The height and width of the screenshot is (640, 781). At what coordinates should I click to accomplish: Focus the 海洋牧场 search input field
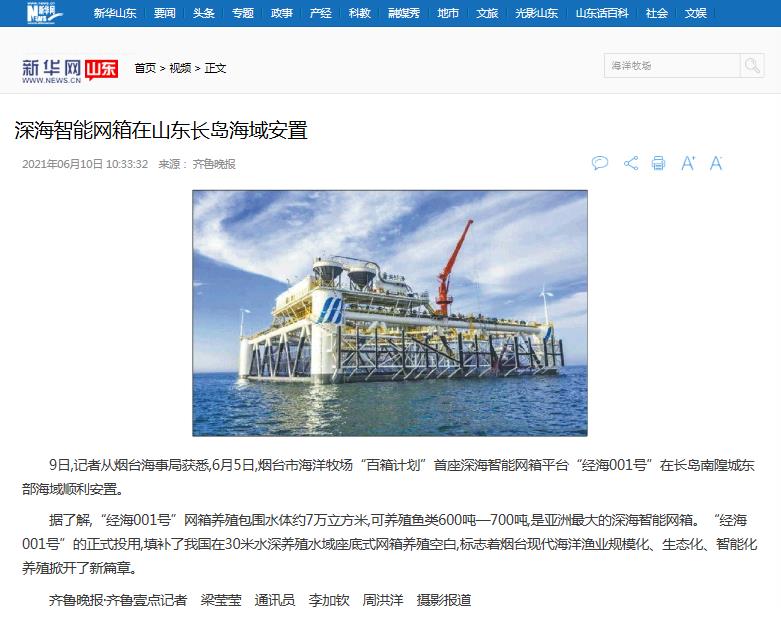tap(672, 65)
